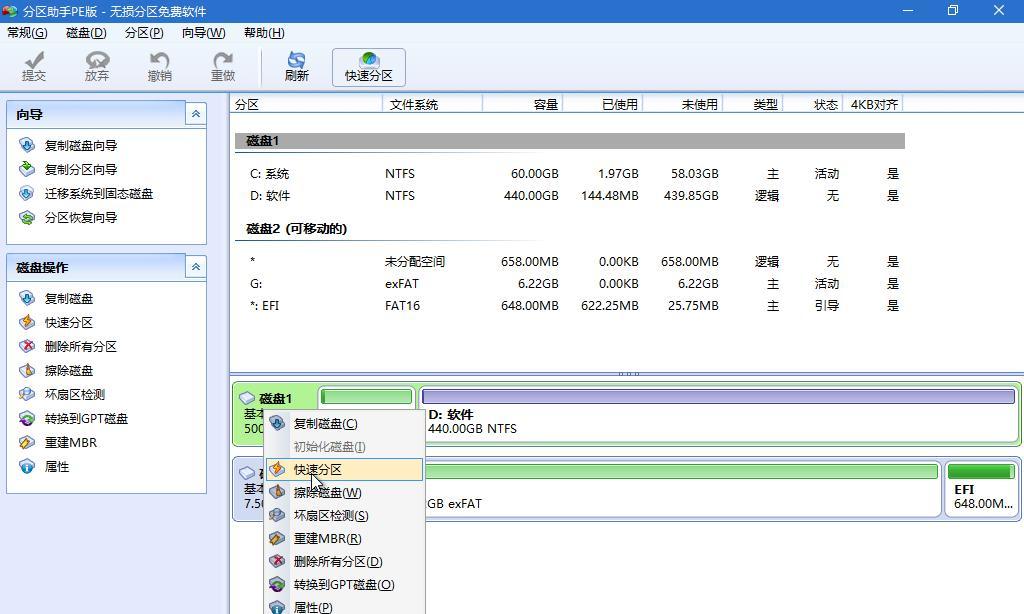Open 分区恢复向导 in the wizard panel

80,218
